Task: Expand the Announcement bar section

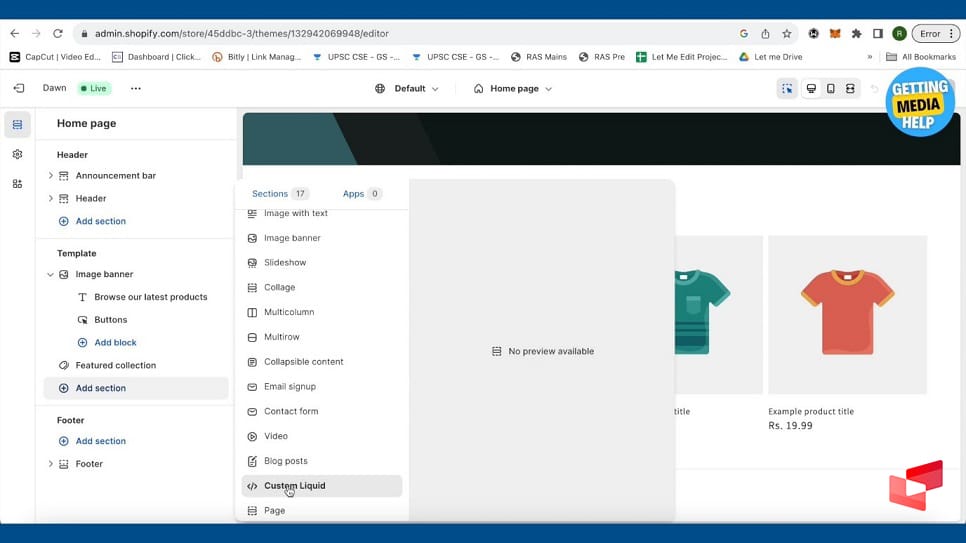Action: (51, 176)
